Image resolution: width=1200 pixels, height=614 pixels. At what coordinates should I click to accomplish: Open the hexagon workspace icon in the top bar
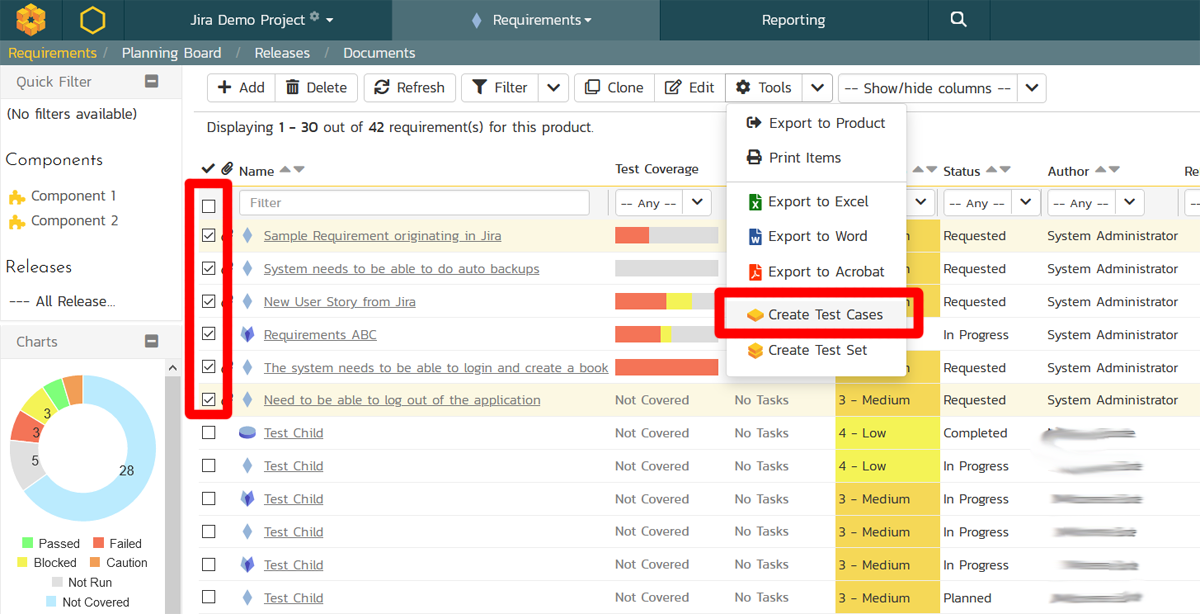[x=92, y=19]
